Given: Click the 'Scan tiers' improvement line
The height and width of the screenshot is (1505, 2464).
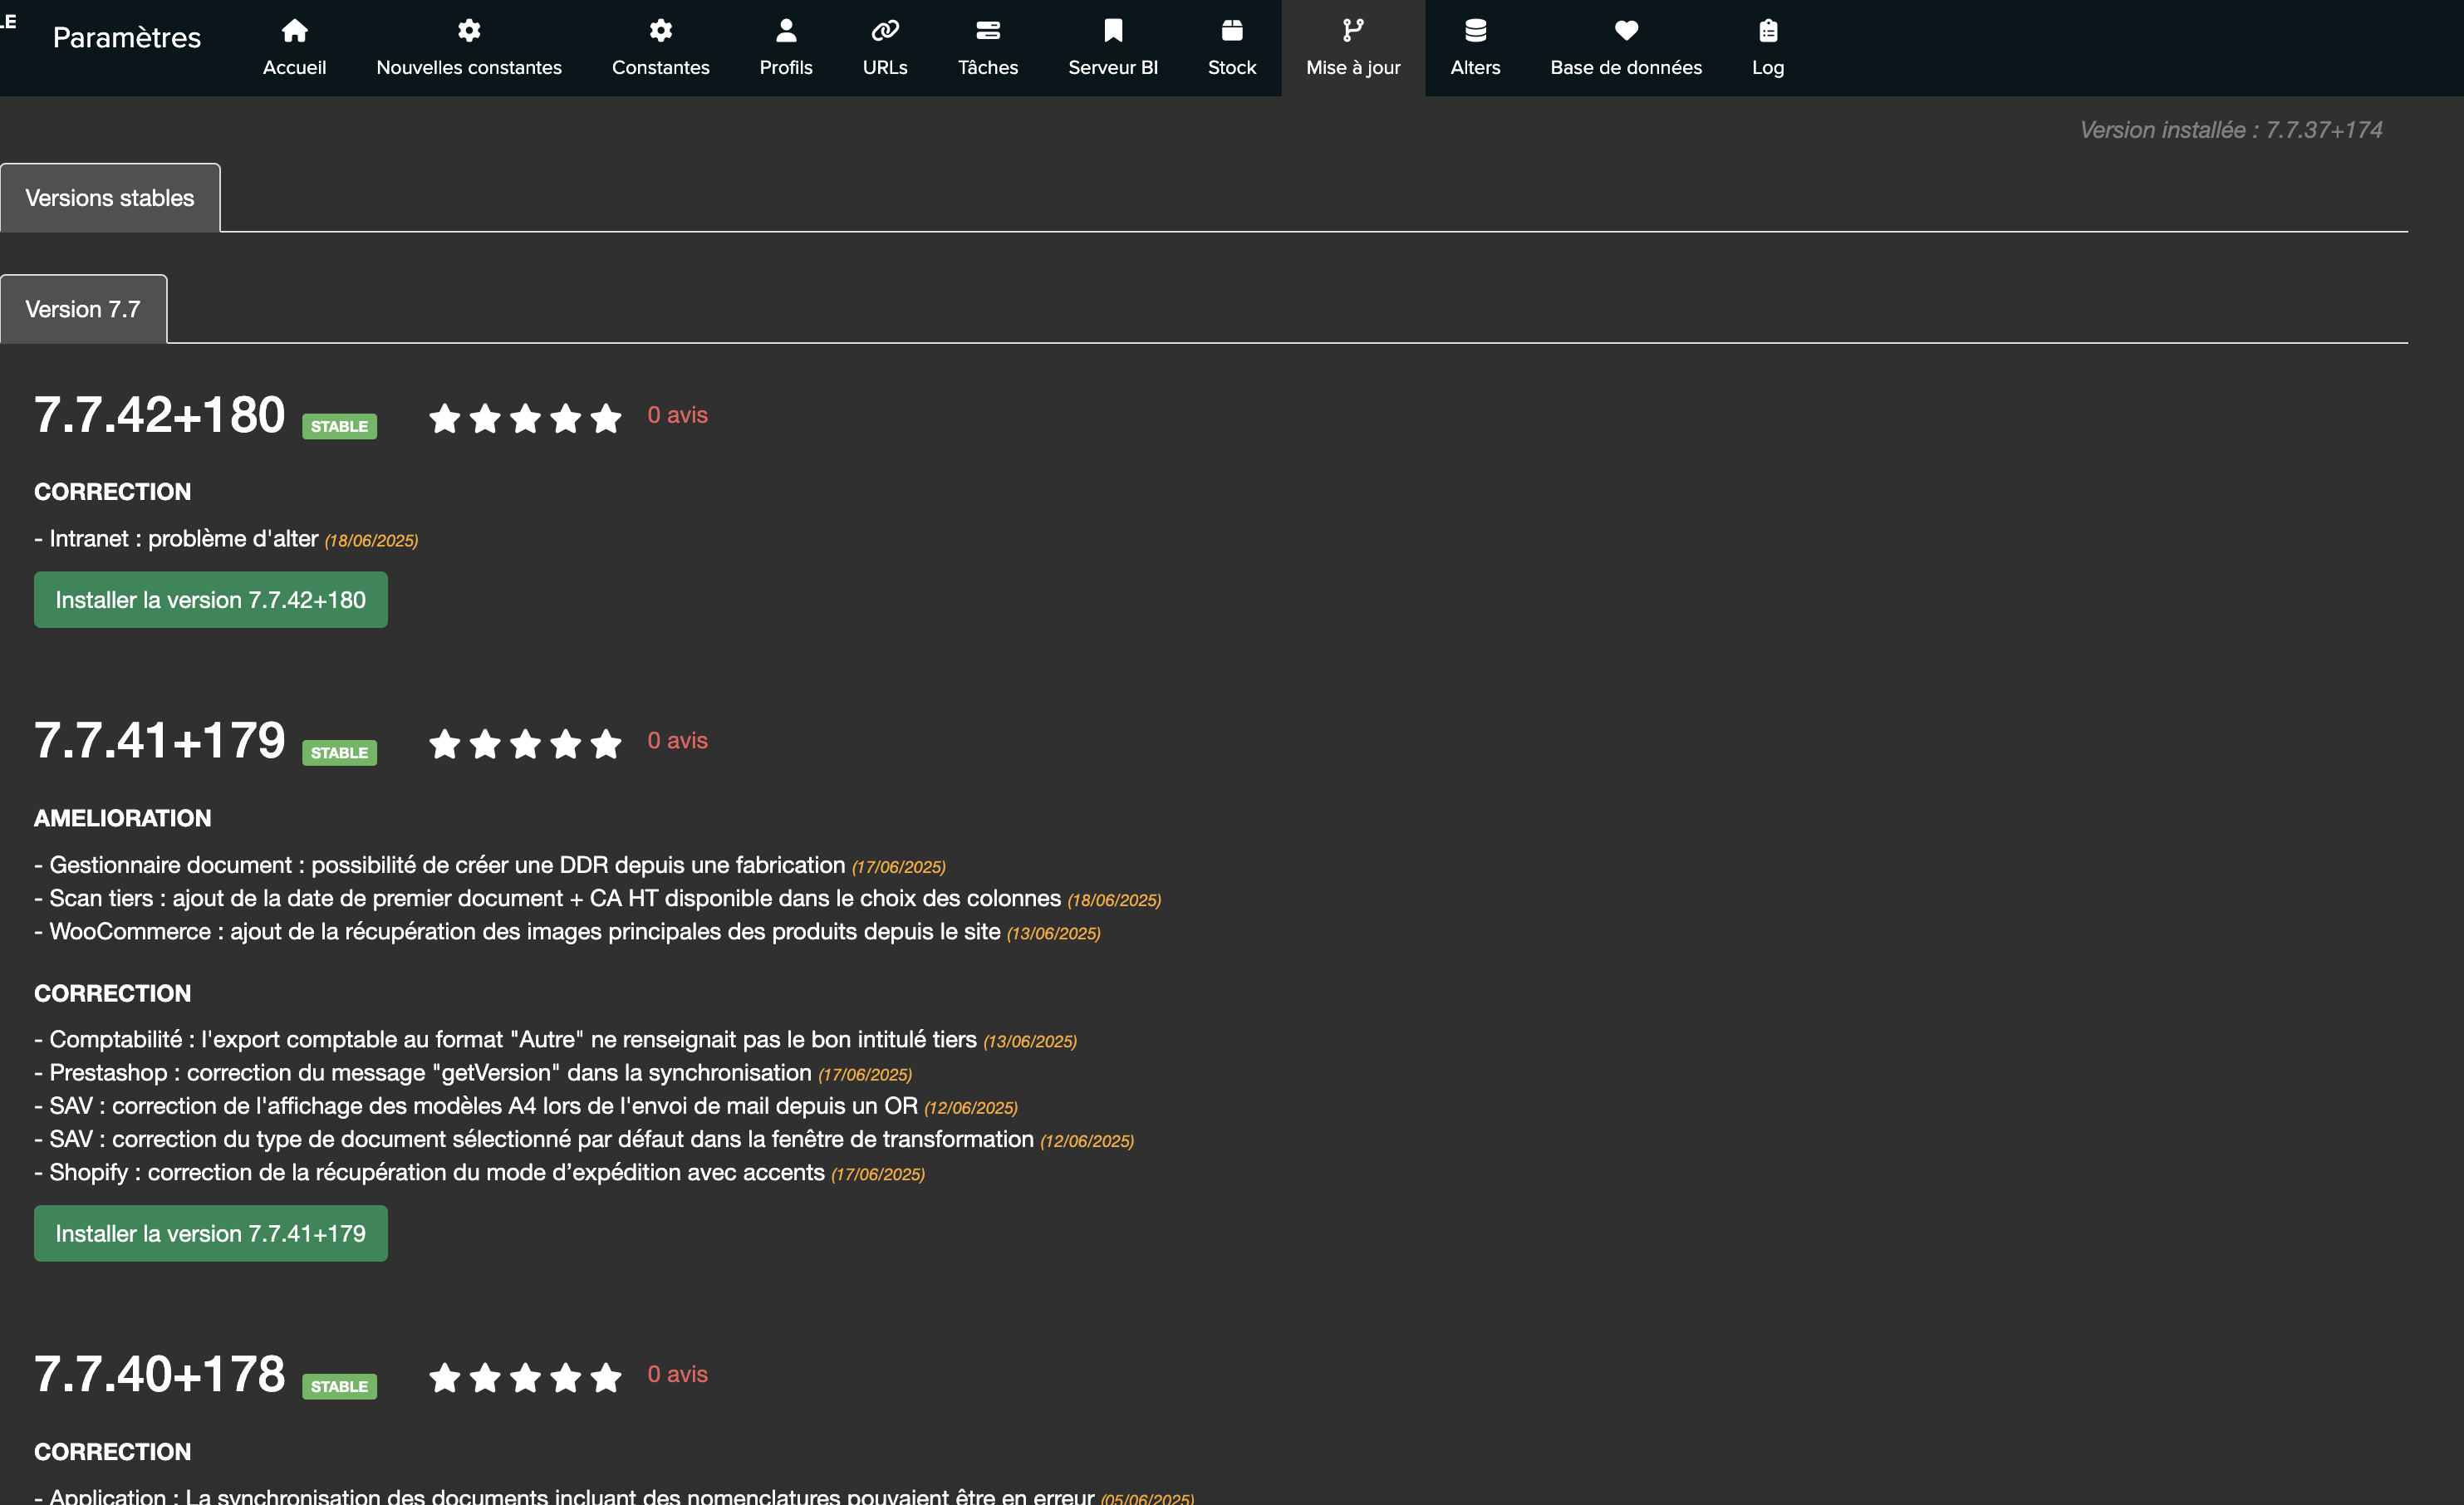Looking at the screenshot, I should [x=598, y=898].
